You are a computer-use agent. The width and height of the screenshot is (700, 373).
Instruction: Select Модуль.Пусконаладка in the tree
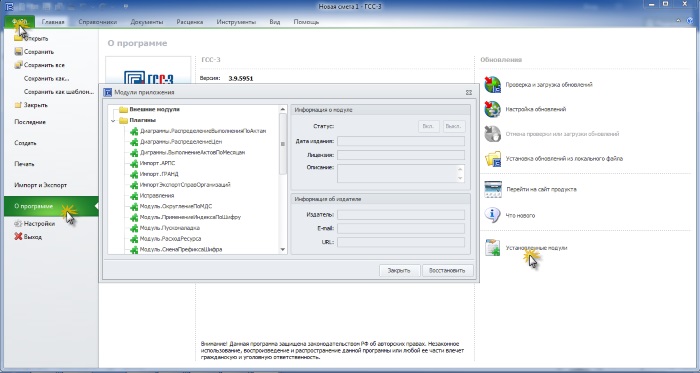coord(163,228)
